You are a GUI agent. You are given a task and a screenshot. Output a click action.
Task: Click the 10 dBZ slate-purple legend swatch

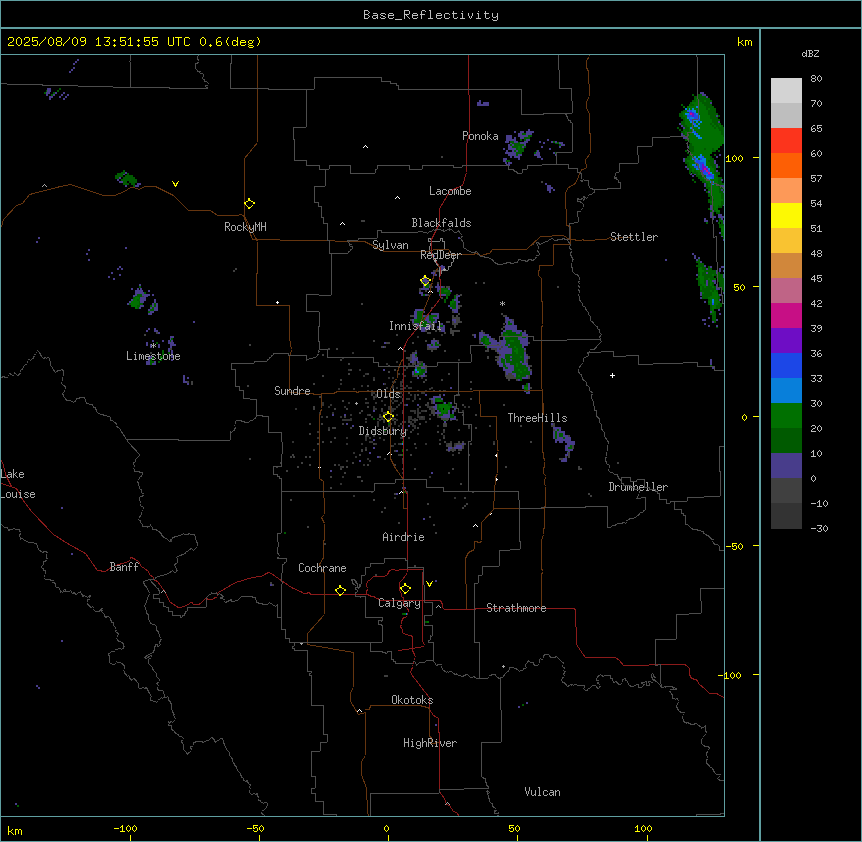[786, 466]
